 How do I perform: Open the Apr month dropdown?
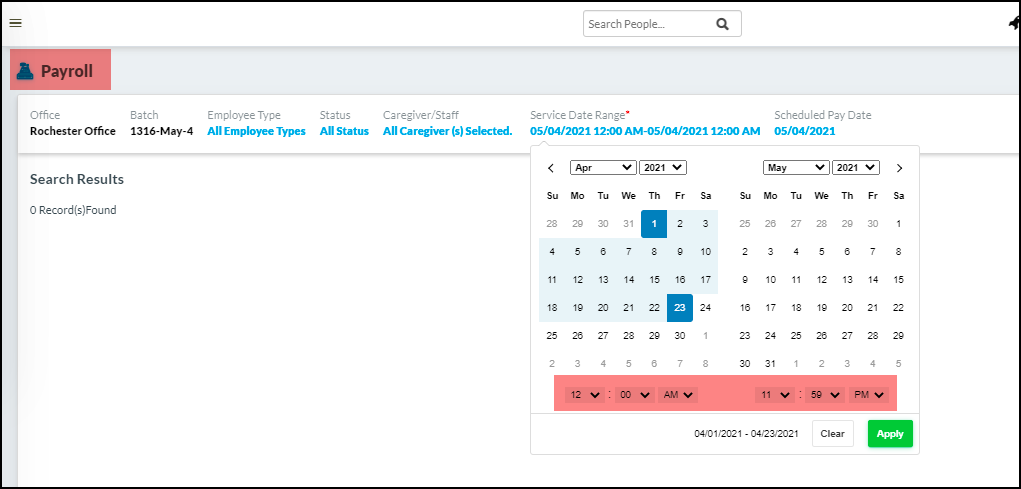pos(602,168)
